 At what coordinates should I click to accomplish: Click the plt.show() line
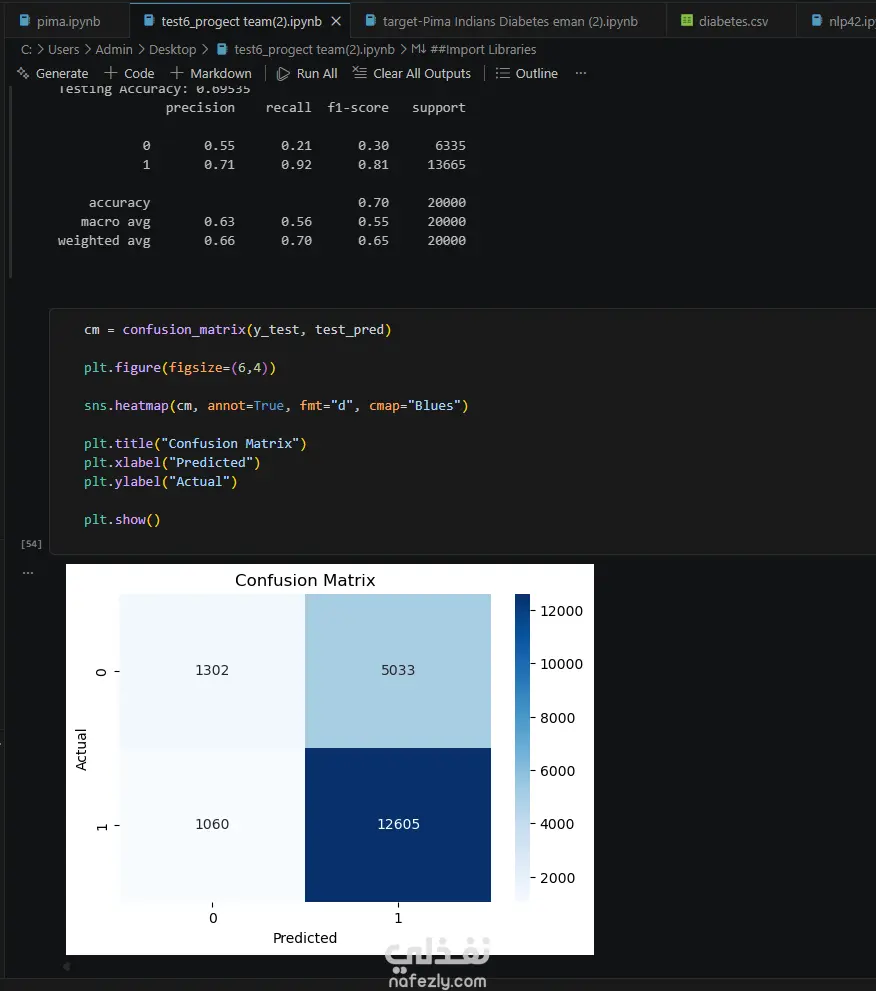(122, 519)
